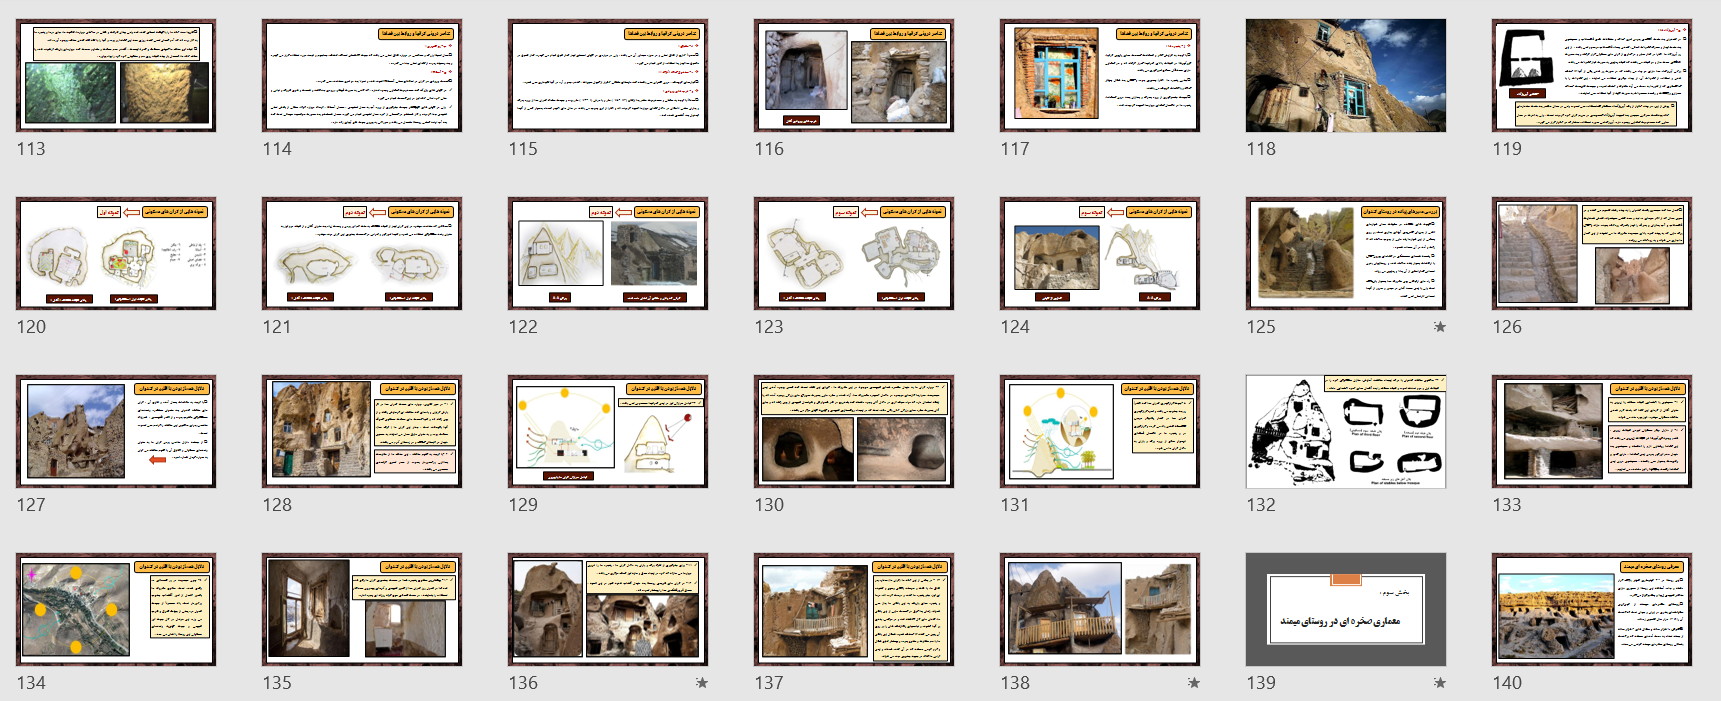This screenshot has height=701, width=1721.
Task: Select slide 126 with stone stairway photo
Action: (x=1592, y=254)
